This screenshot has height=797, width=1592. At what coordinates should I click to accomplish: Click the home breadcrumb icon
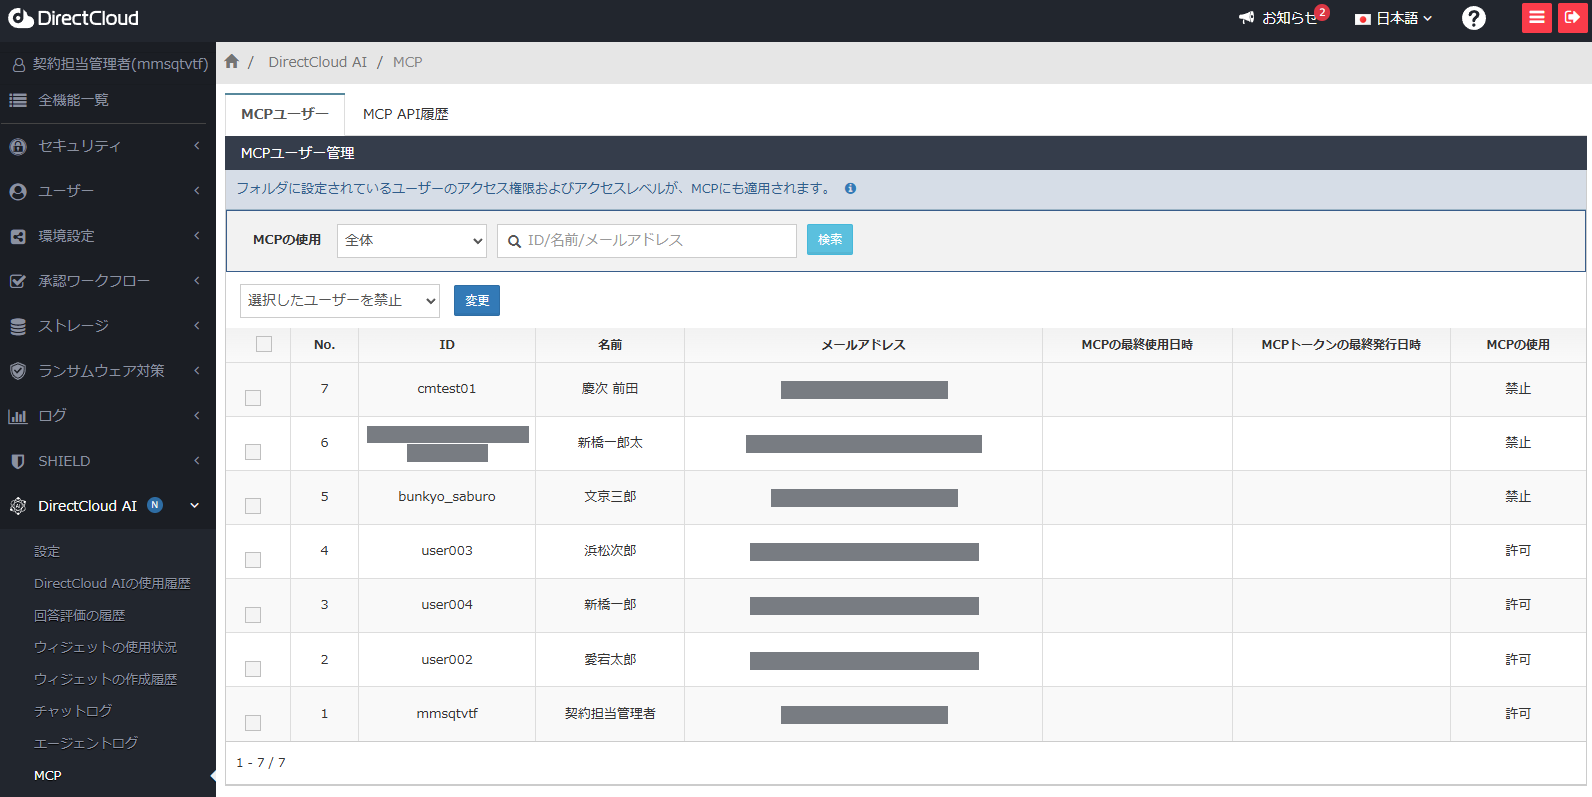(232, 61)
